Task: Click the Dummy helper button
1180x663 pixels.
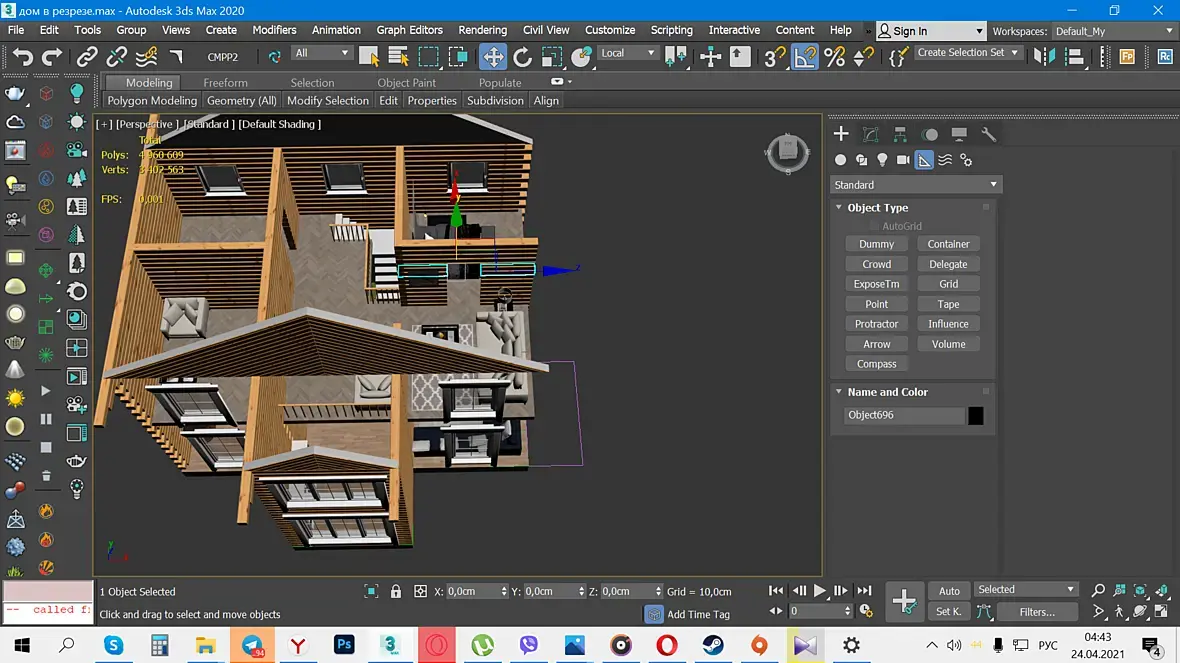Action: (876, 244)
